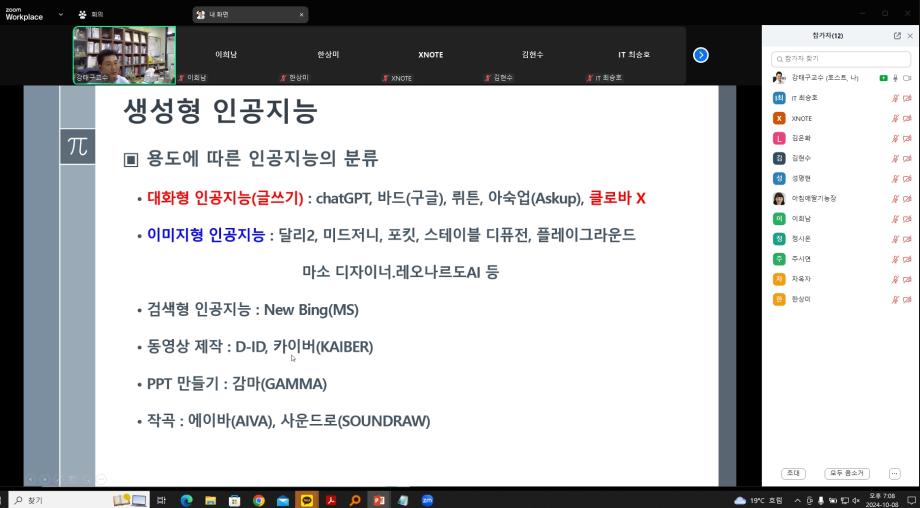Select 강태구교수's video thumbnail

tap(124, 55)
